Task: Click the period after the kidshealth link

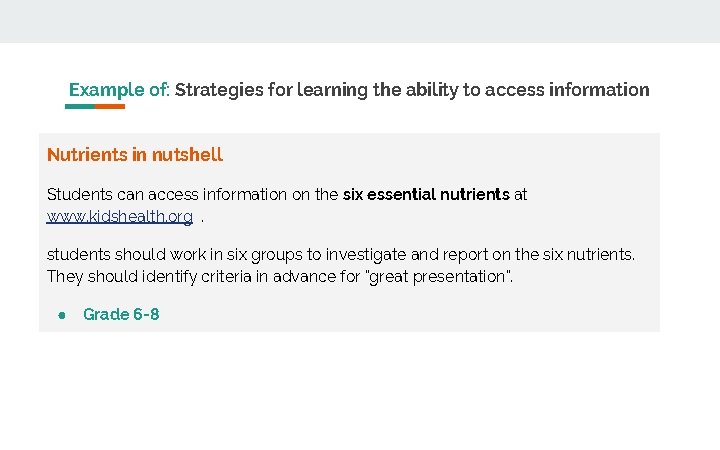Action: click(203, 218)
